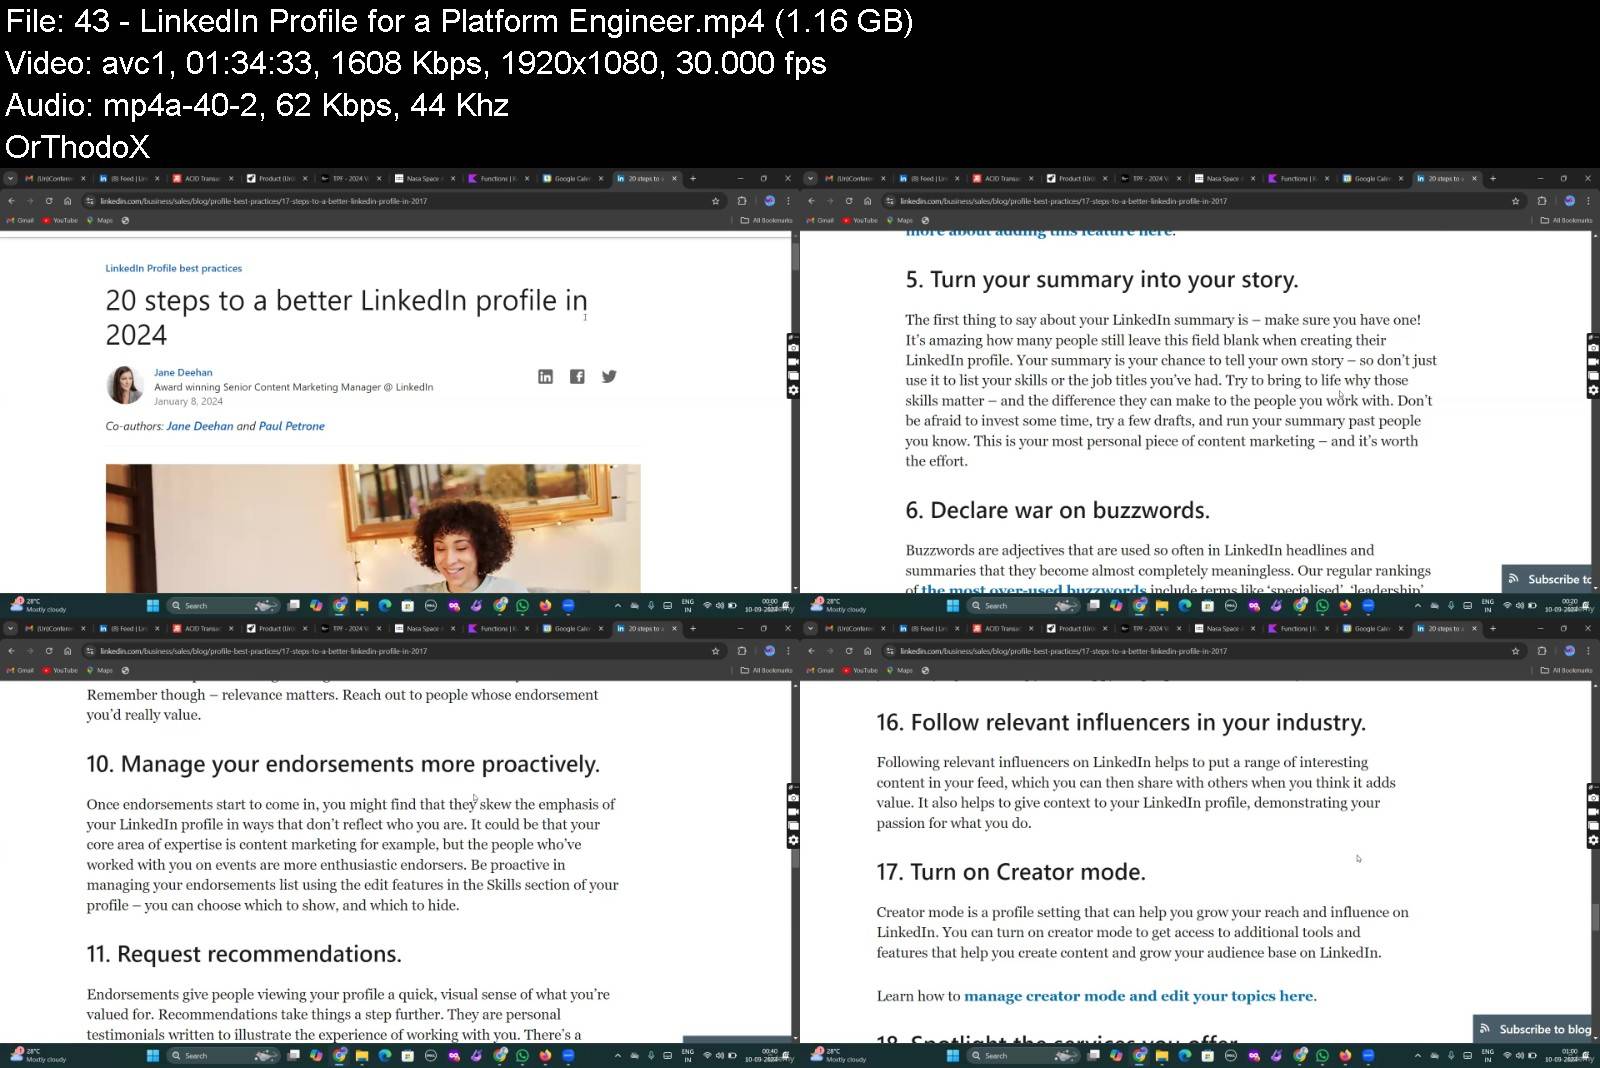Open Jane Deehan author link beside avatar

(x=183, y=372)
